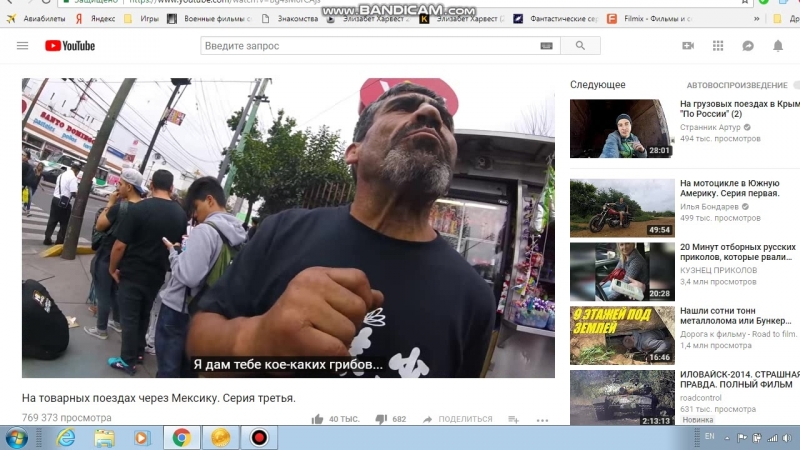Viewport: 800px width, 450px height.
Task: Dislike the video with thumbs down
Action: 381,419
